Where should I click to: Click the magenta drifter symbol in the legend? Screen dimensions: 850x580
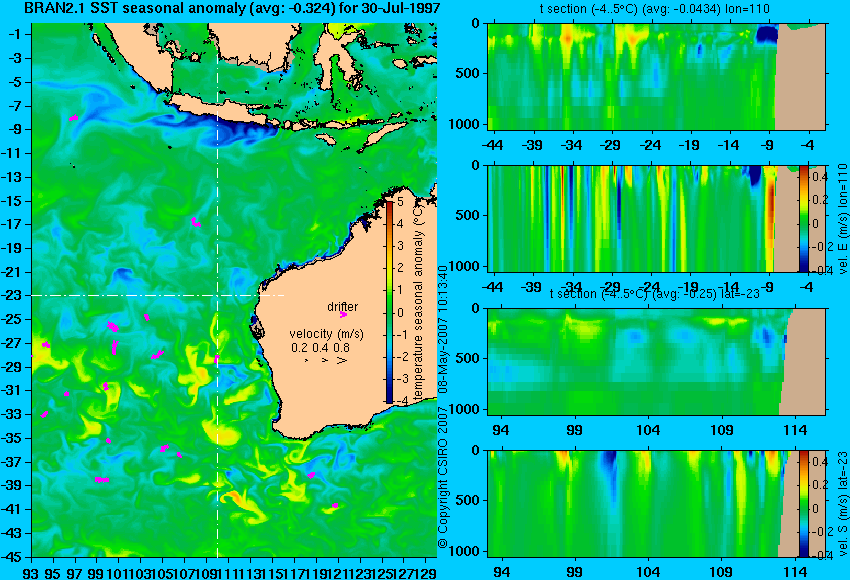(x=343, y=314)
